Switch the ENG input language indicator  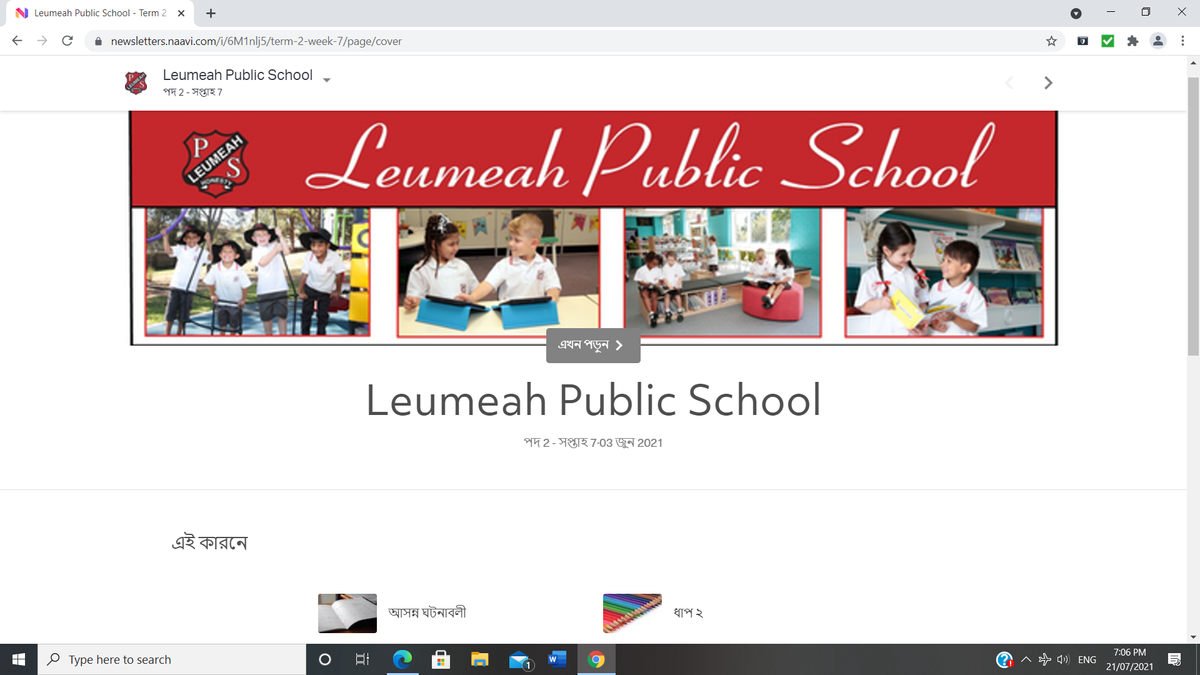[1087, 660]
